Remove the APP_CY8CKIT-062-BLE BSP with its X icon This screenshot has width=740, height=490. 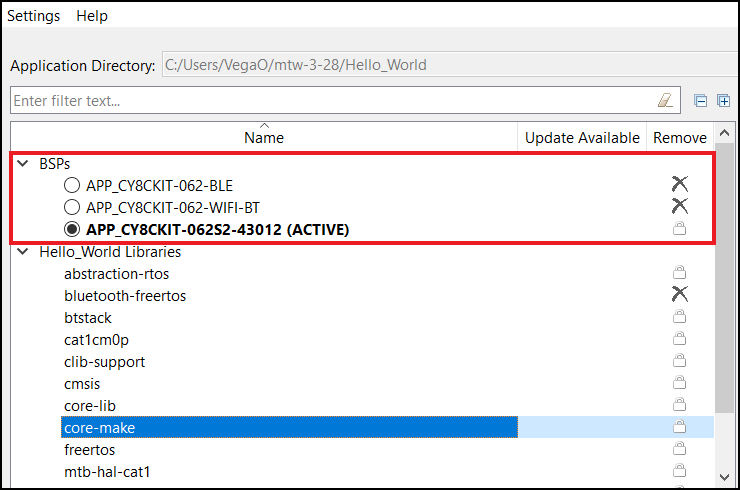(680, 184)
